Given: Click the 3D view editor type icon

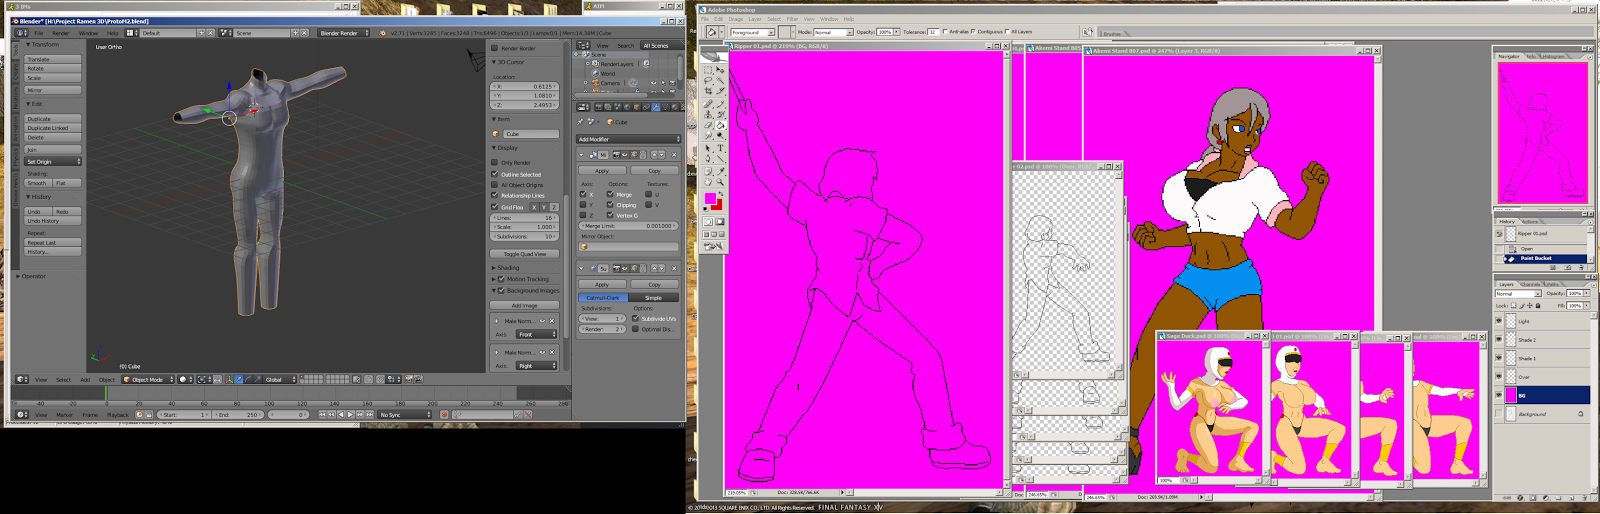Looking at the screenshot, I should [x=20, y=380].
